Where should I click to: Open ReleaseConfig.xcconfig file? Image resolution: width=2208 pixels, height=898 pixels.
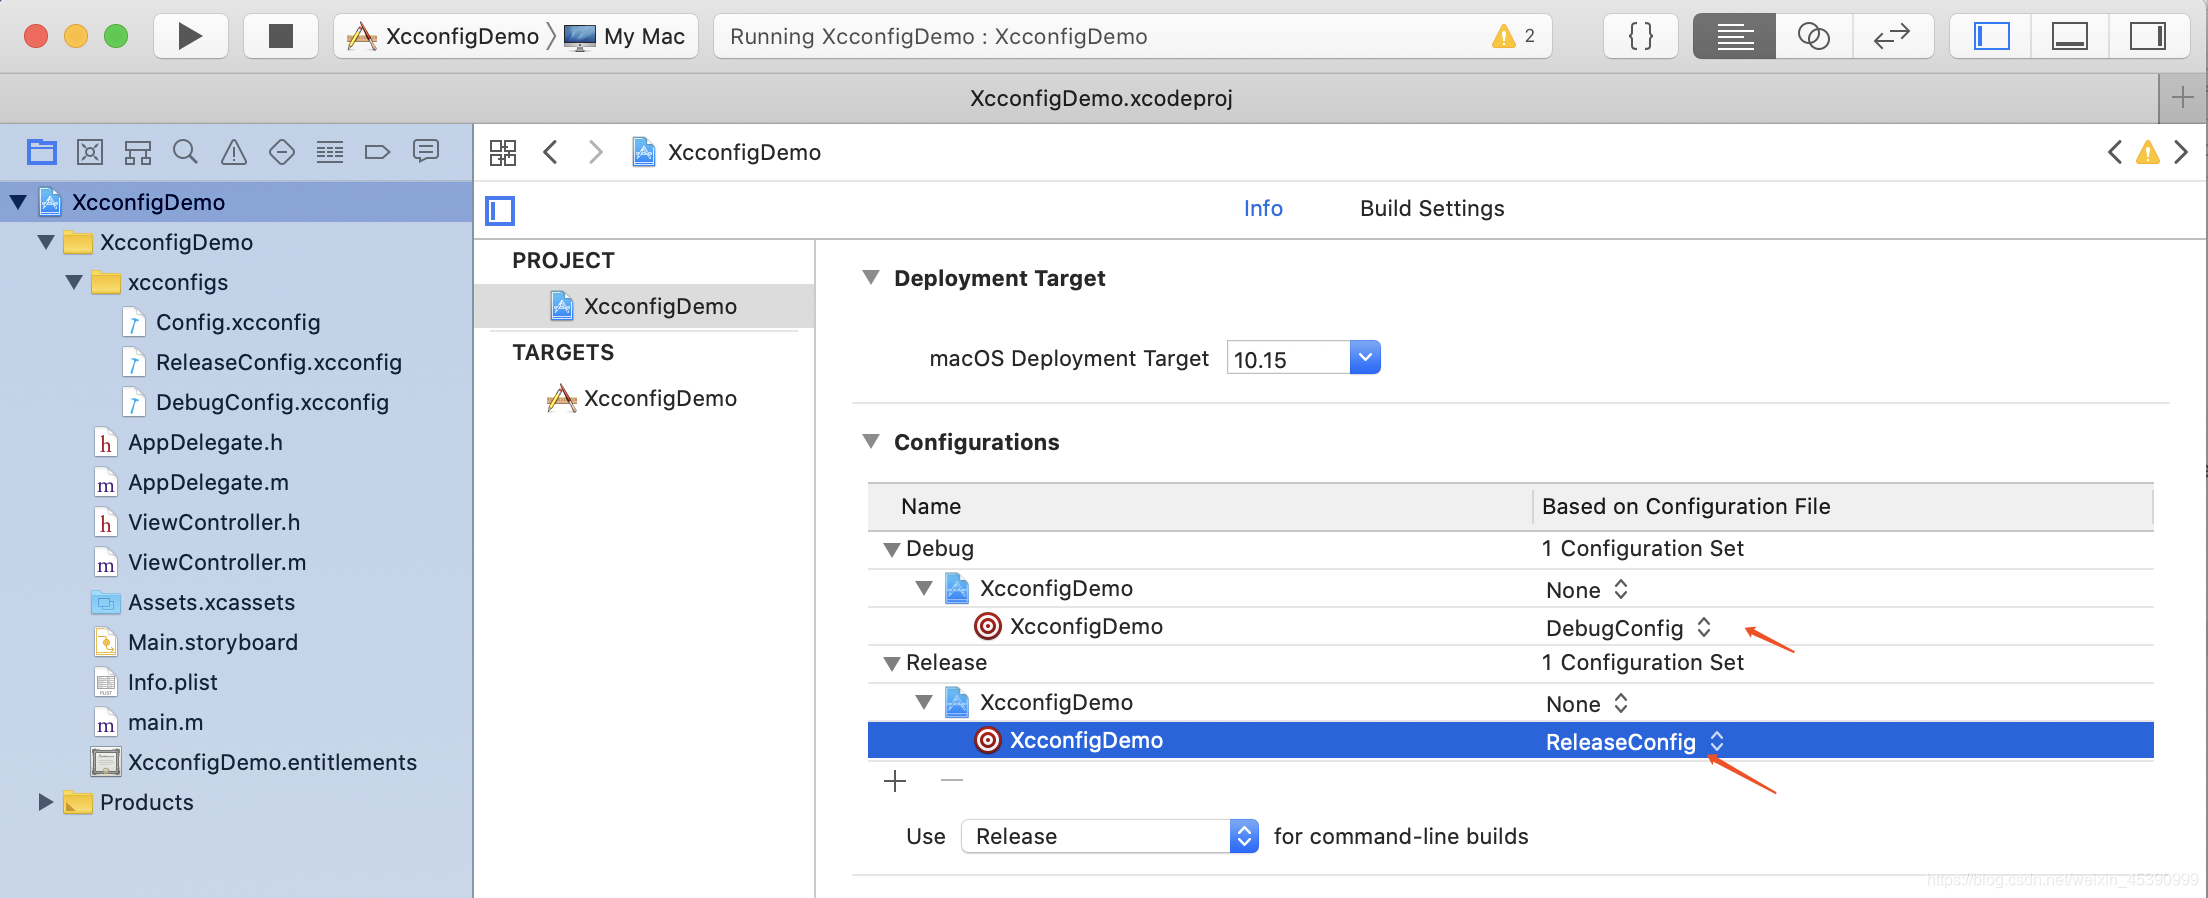(262, 362)
